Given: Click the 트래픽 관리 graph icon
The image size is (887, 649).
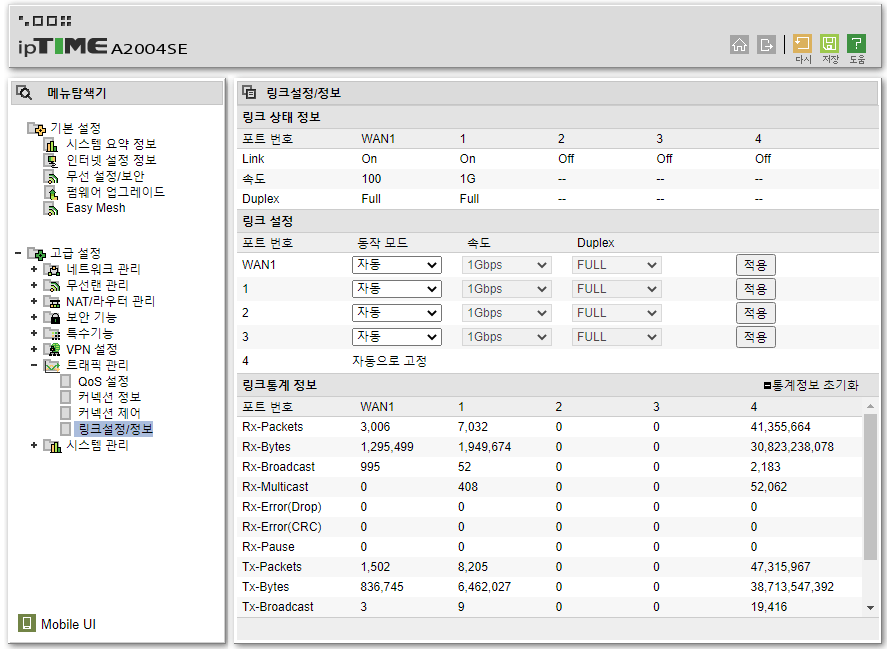Looking at the screenshot, I should 52,366.
